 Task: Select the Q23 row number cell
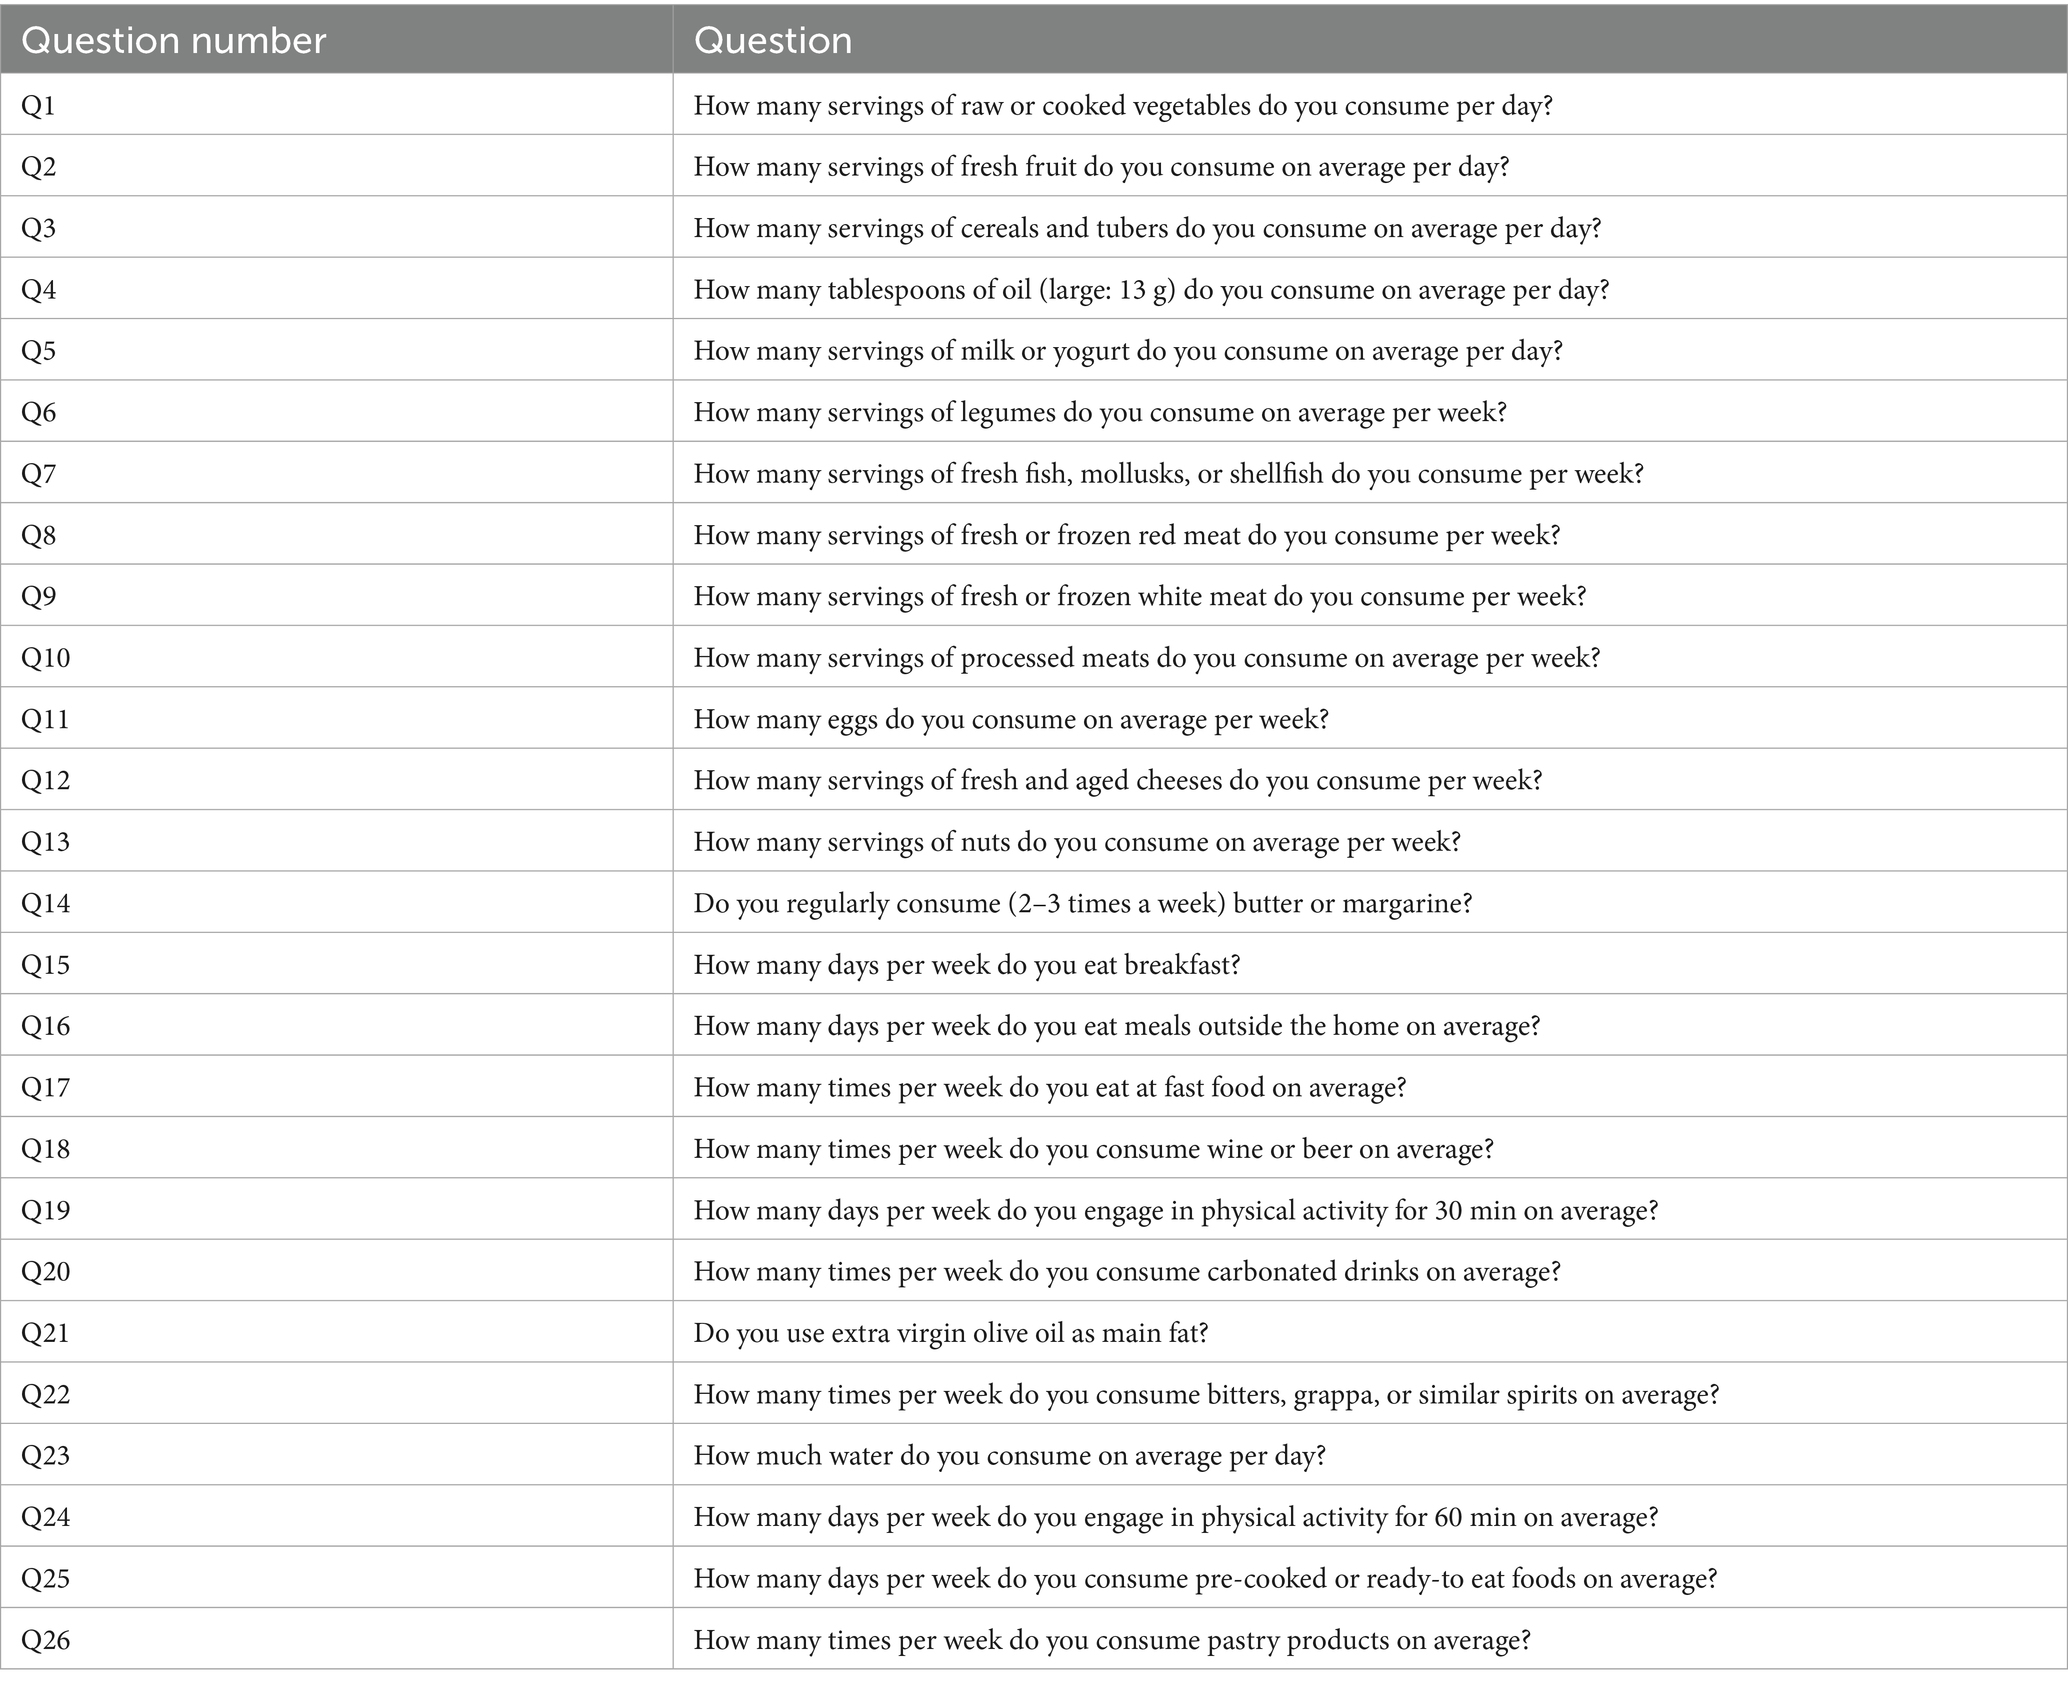click(45, 1454)
